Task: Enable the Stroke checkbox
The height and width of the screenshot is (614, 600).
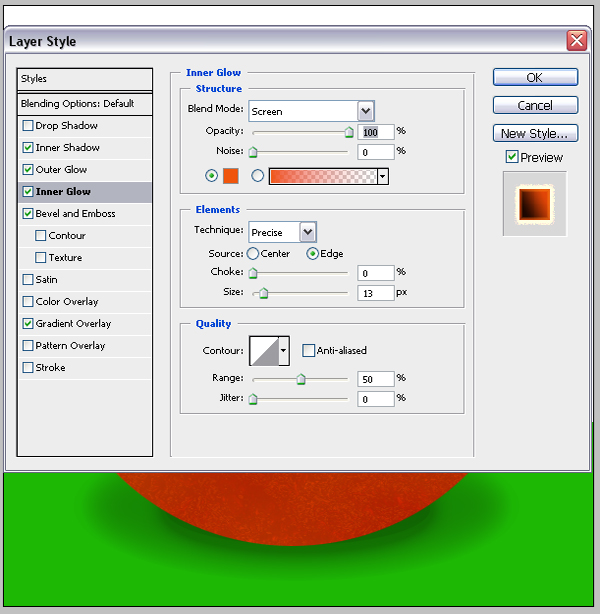Action: [28, 367]
